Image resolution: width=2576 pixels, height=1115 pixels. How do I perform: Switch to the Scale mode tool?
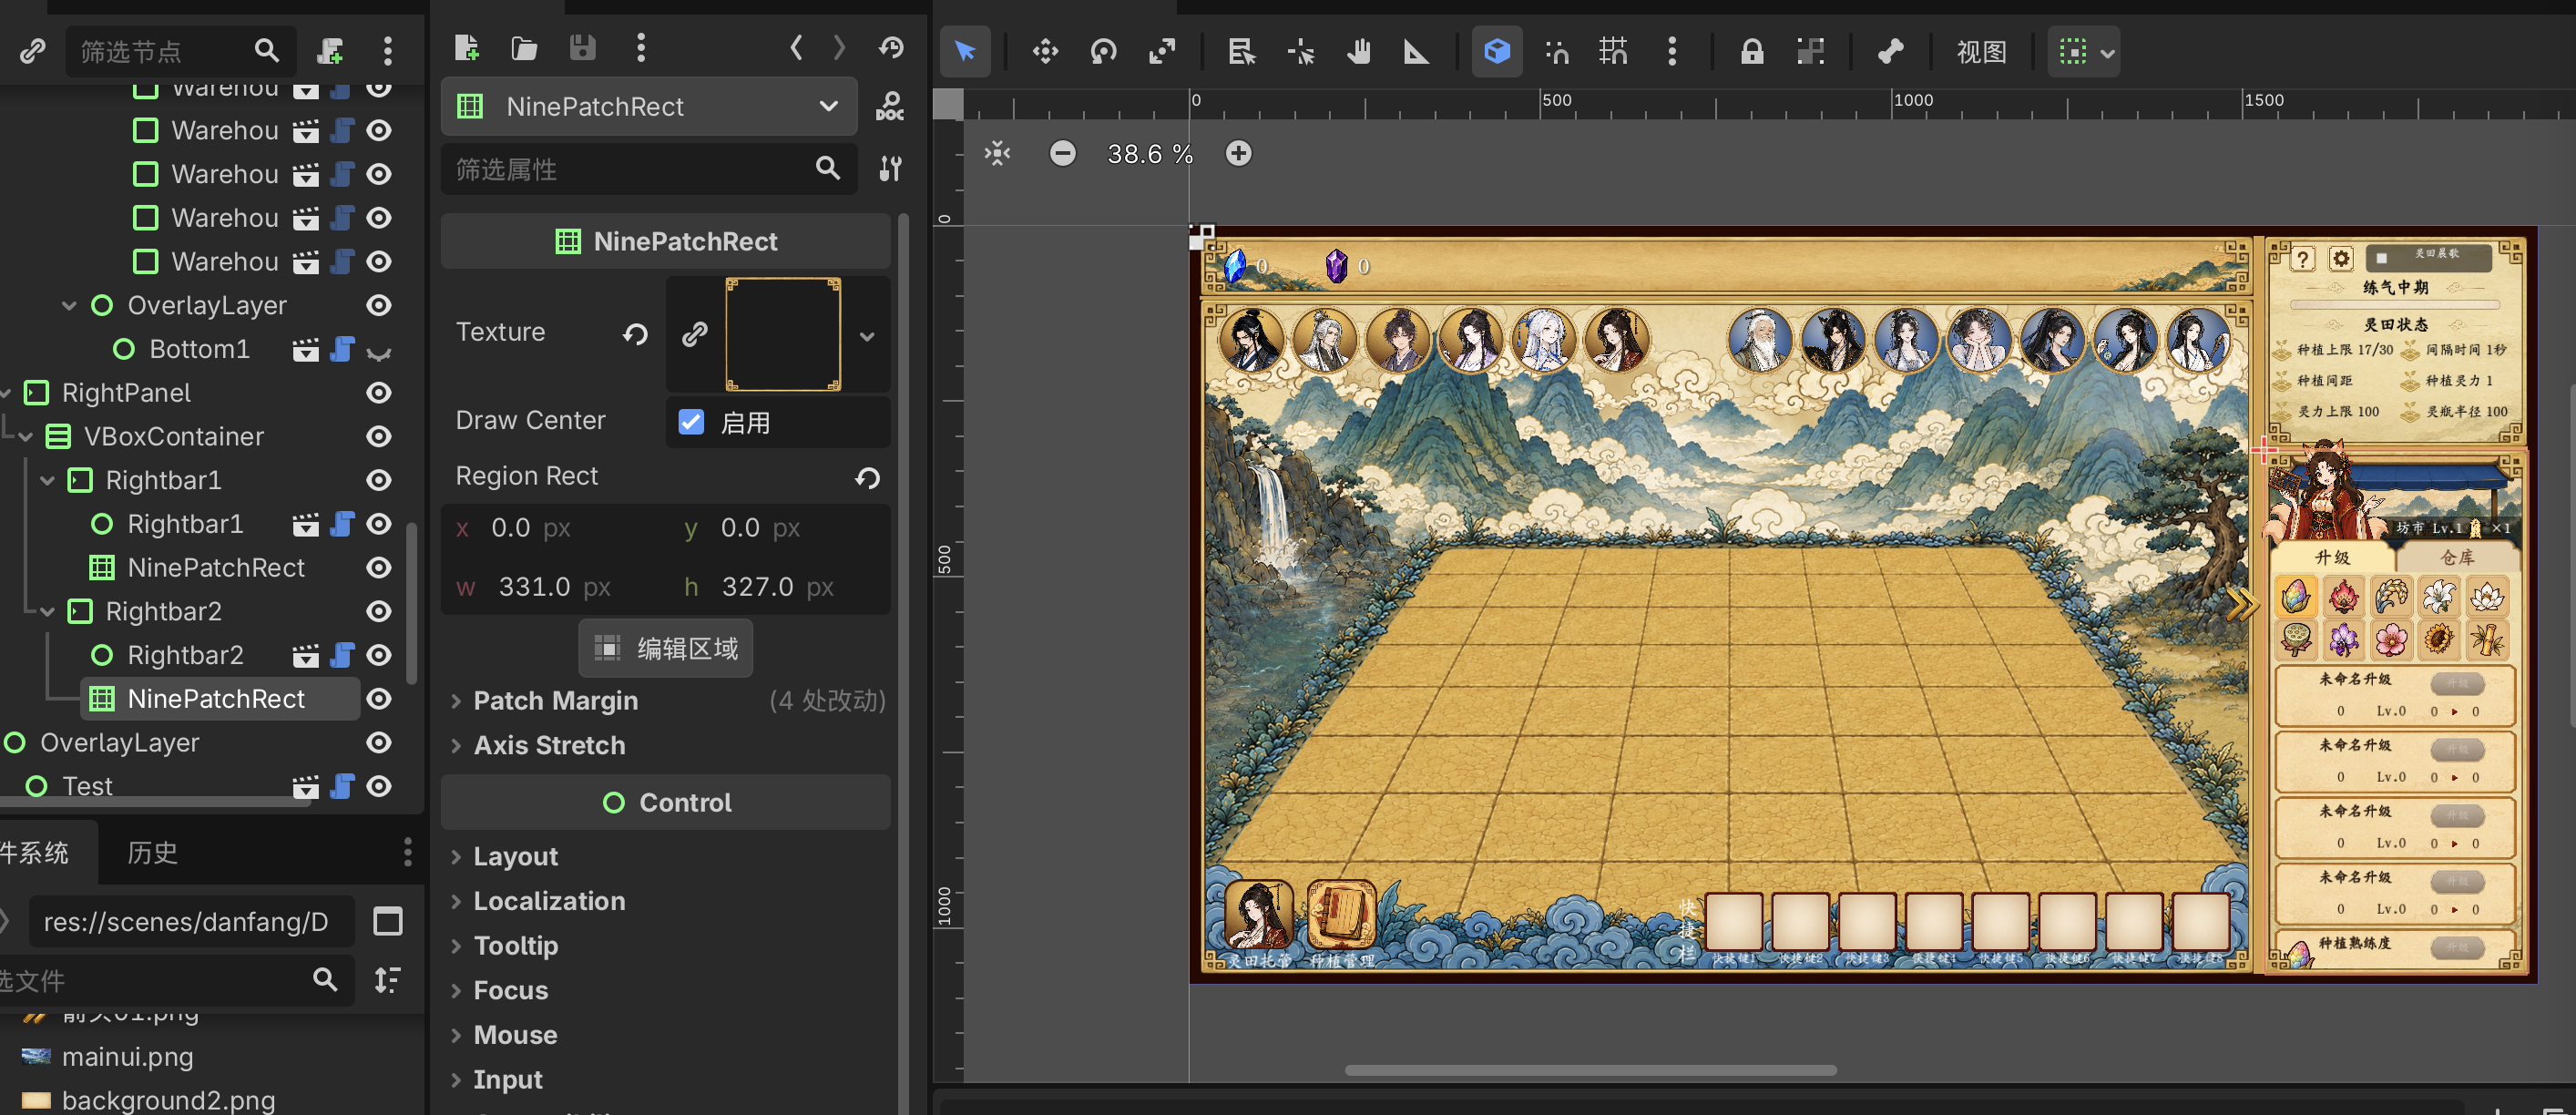coord(1162,51)
